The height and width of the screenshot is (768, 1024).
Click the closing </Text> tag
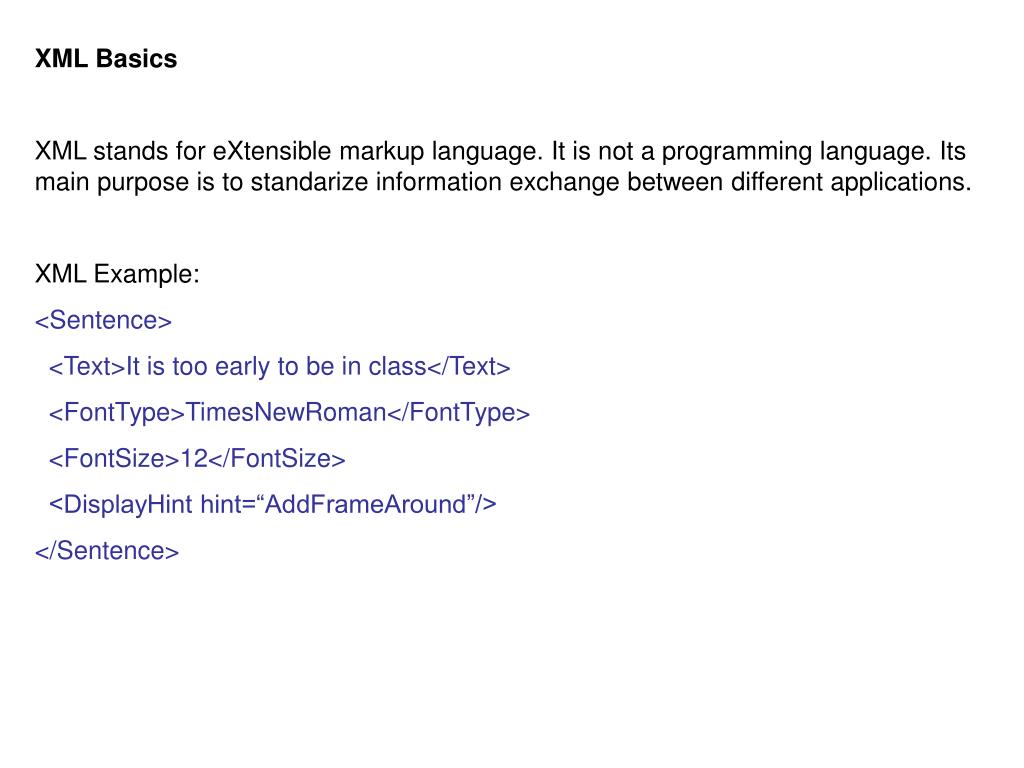468,367
